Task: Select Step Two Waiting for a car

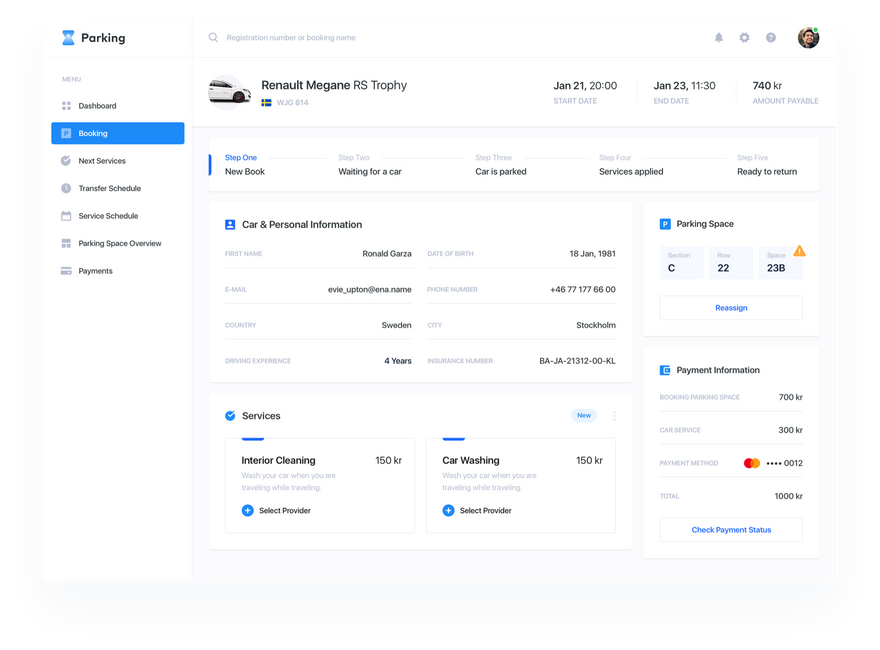Action: pos(370,165)
